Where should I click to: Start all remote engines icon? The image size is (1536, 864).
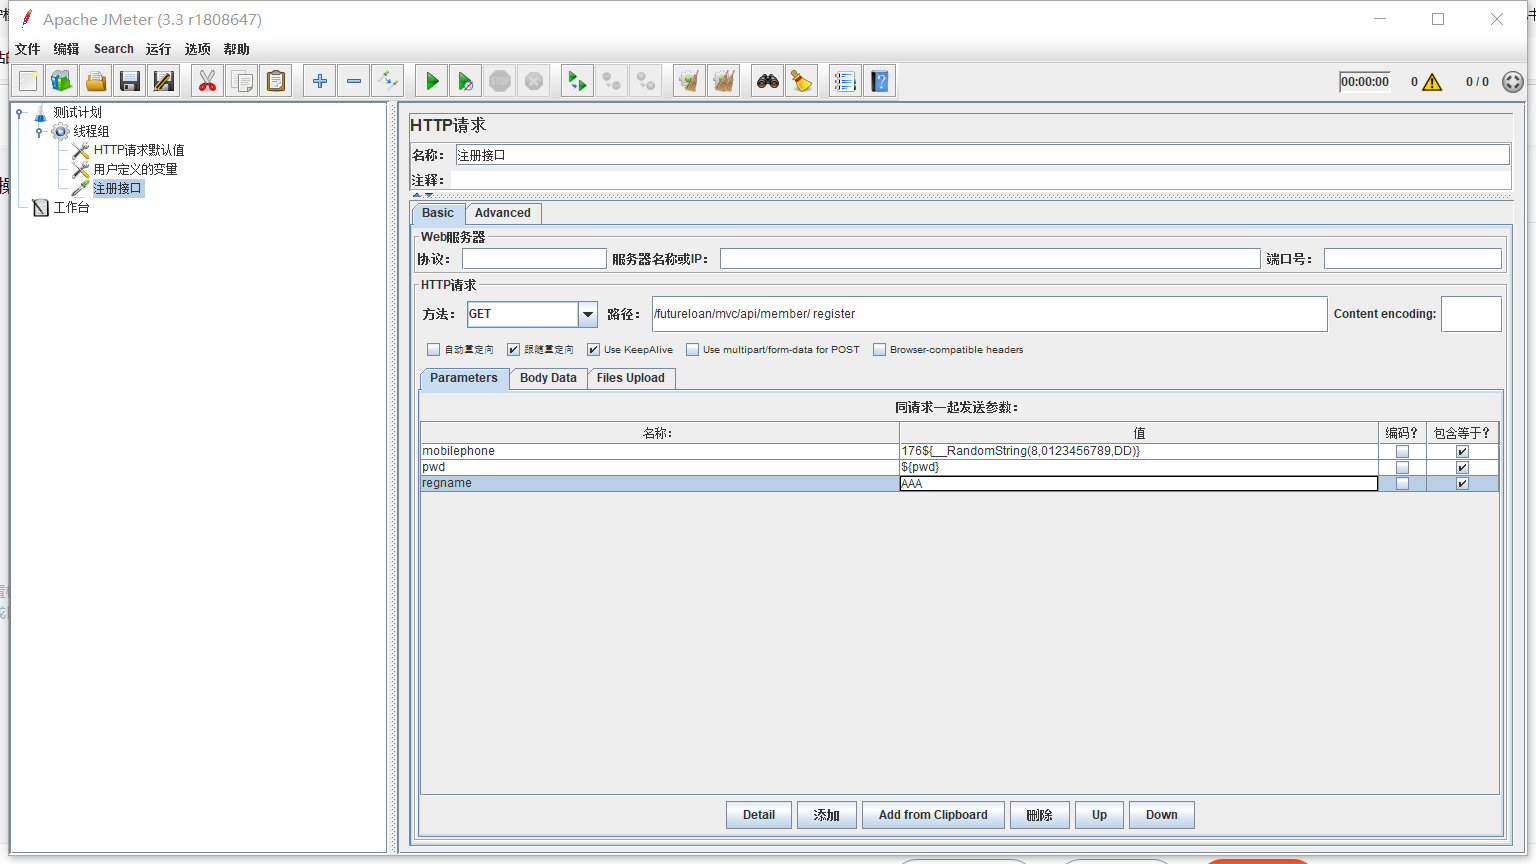point(577,81)
